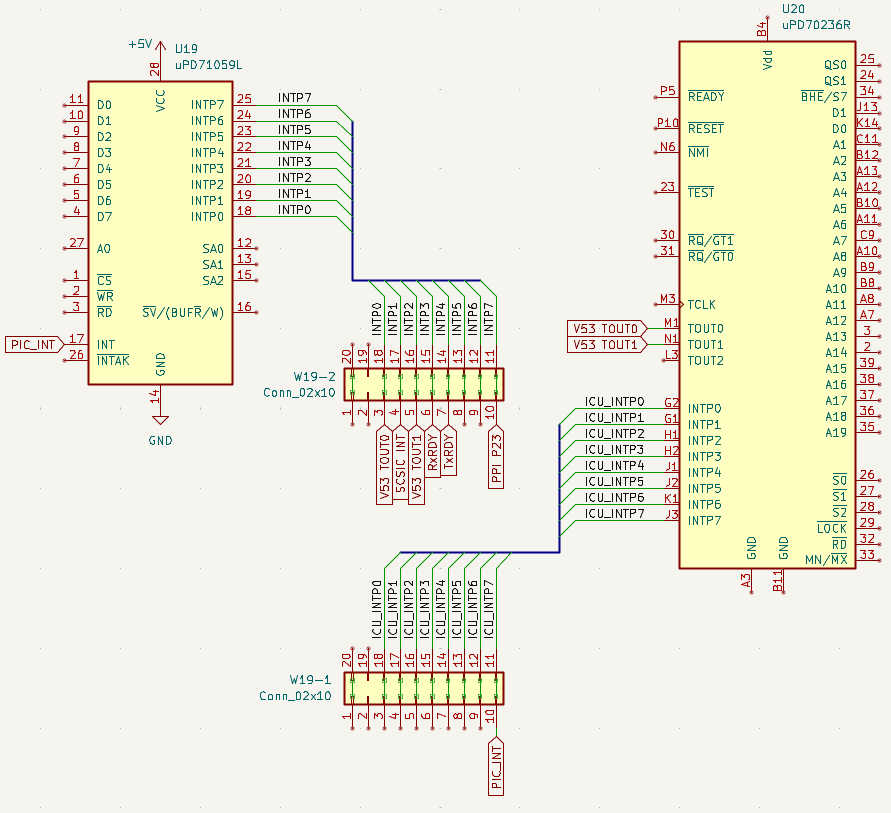Click the PPI P23 global label
Screen dimensions: 891x813
[x=495, y=459]
